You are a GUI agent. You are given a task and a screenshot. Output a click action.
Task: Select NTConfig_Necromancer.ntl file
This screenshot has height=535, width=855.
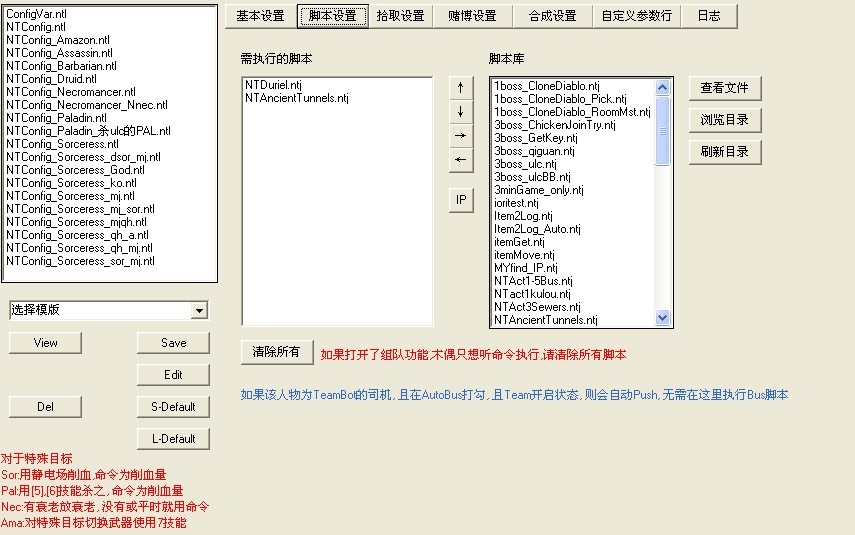[71, 92]
